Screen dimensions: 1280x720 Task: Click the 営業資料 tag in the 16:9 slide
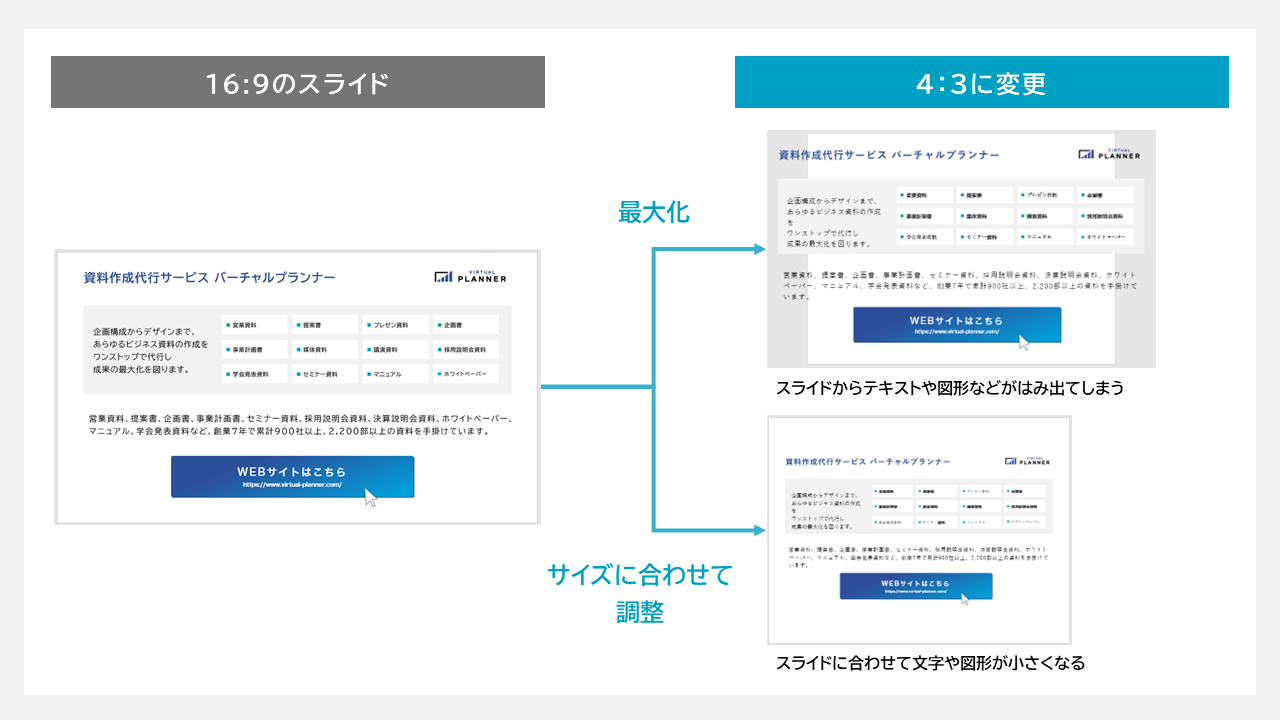click(254, 325)
